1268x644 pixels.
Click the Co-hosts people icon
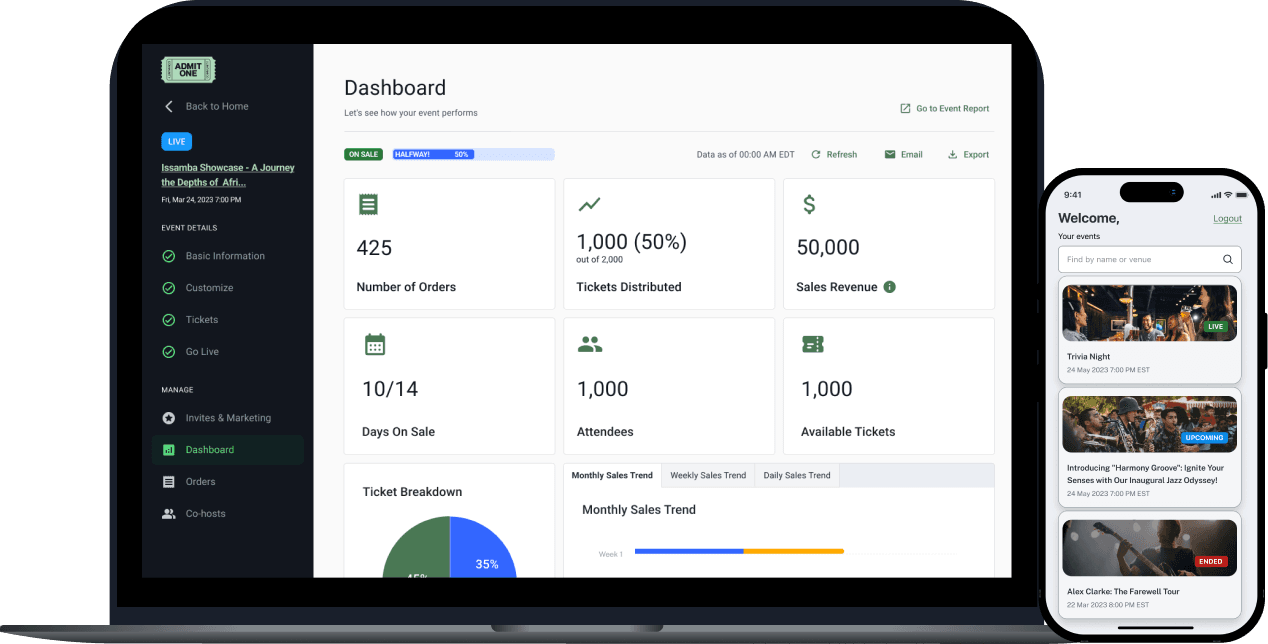169,514
